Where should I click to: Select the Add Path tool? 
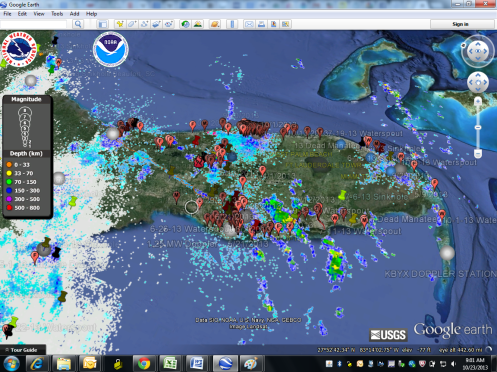point(144,24)
